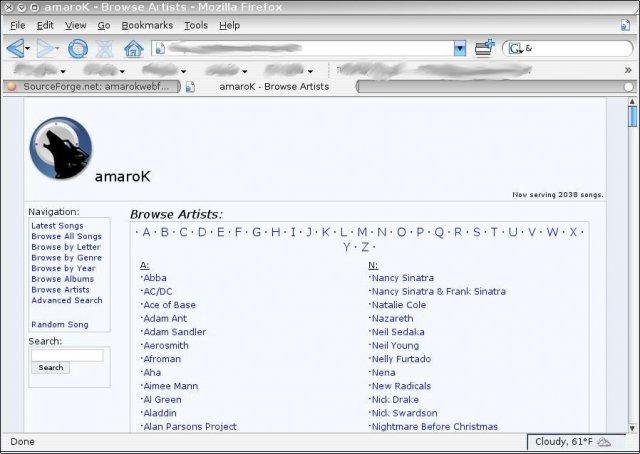Open the Nazareth artist link
640x454 pixels.
pyautogui.click(x=392, y=318)
